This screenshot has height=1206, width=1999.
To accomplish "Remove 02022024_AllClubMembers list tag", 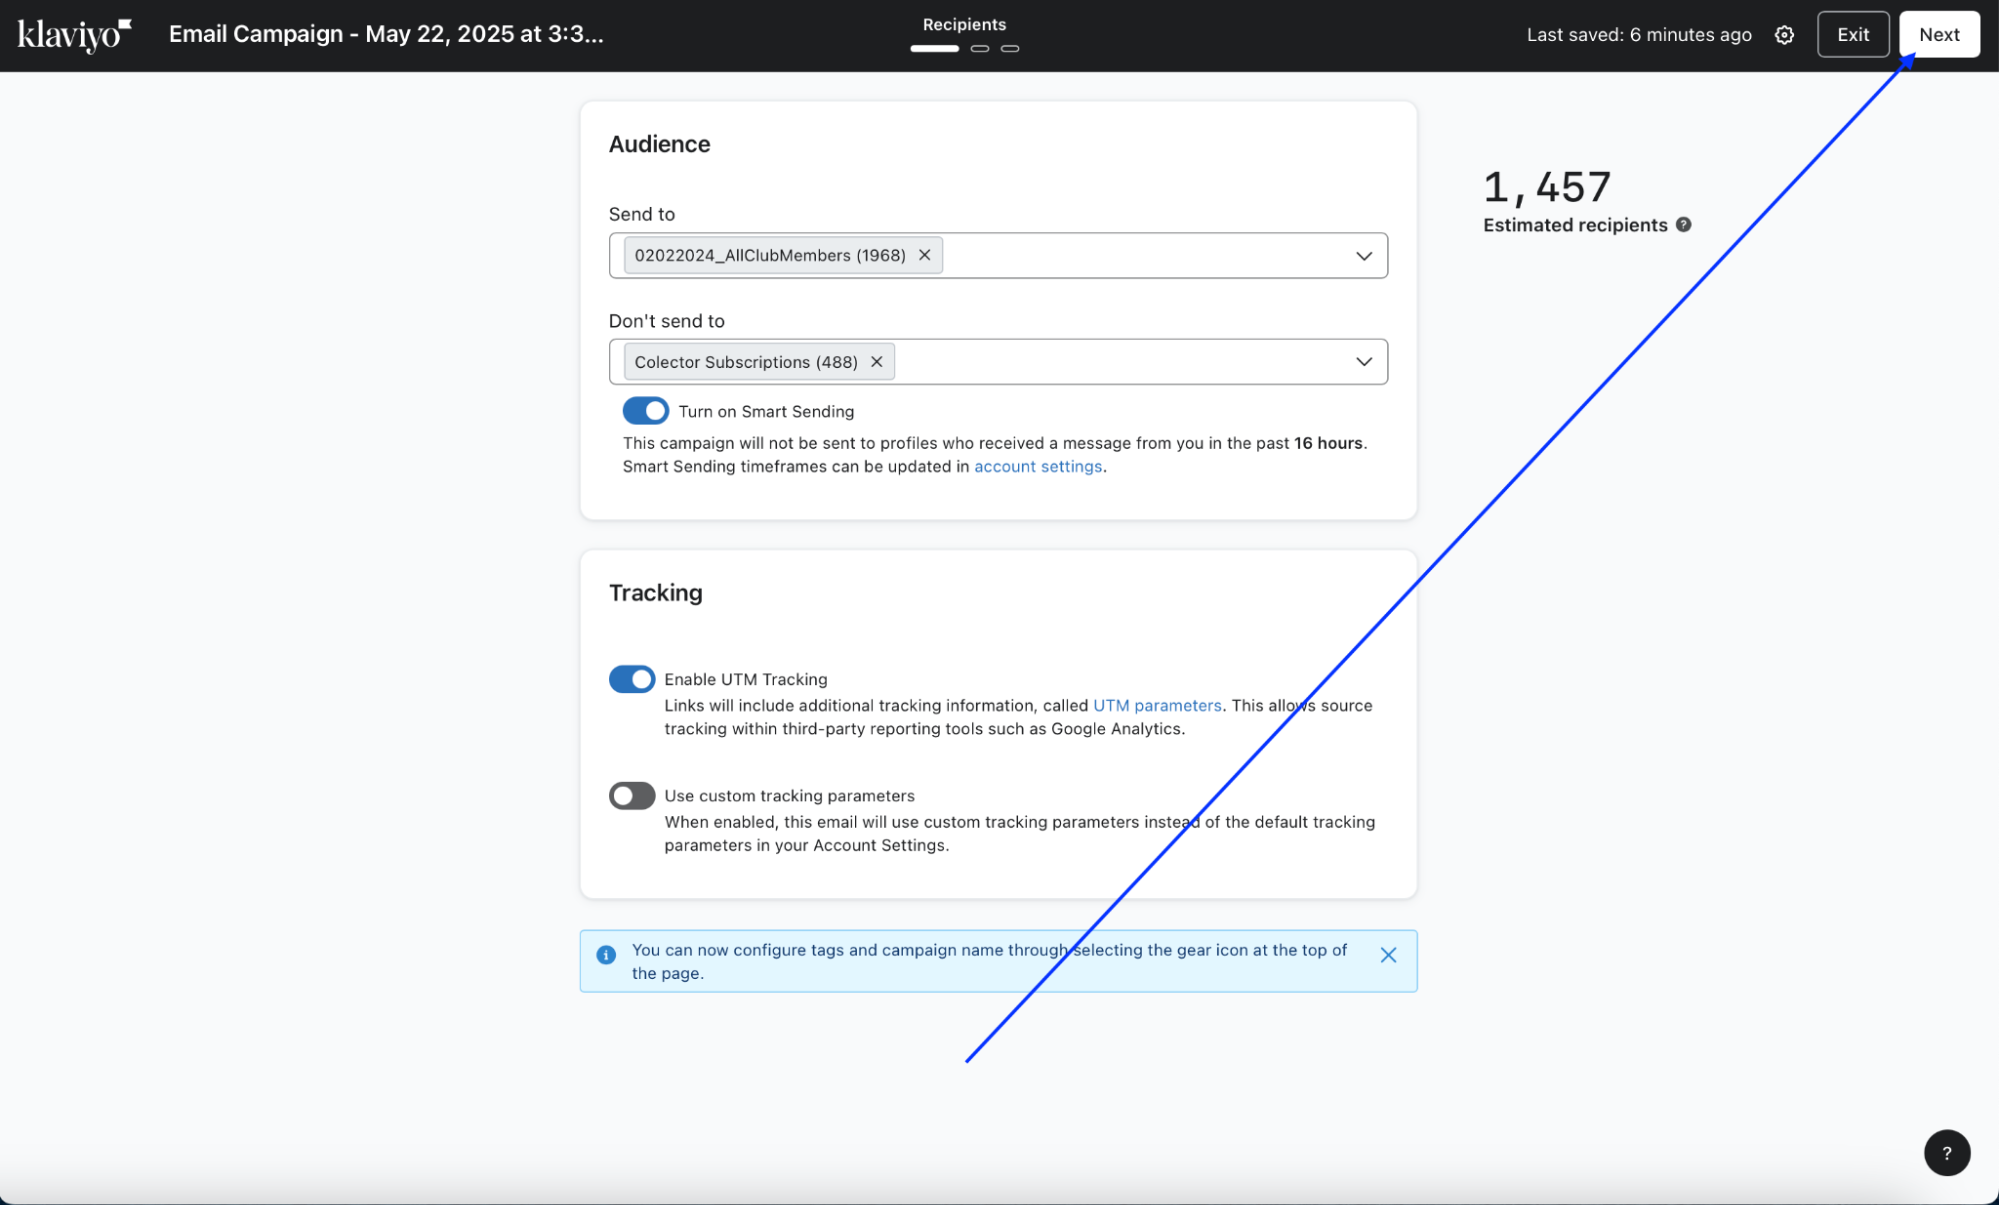I will click(925, 255).
